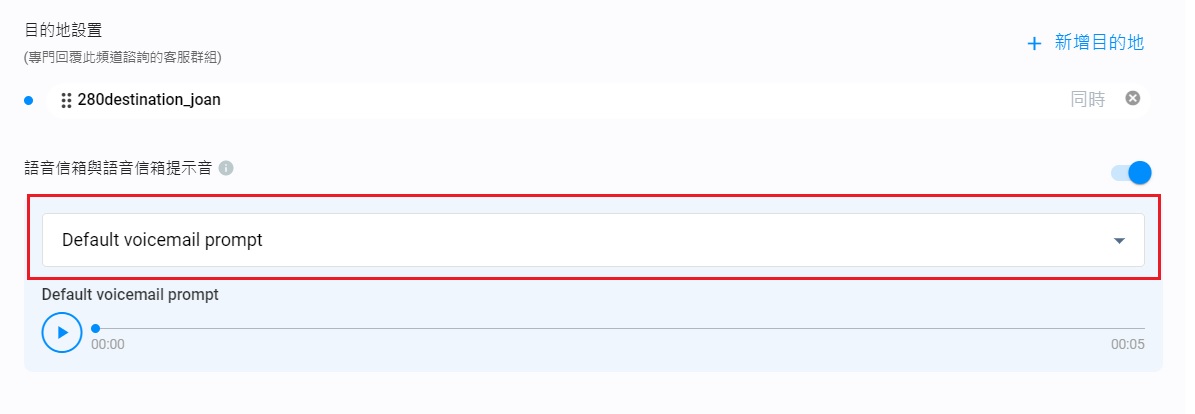
Task: Click the blue dot before 280destination_joan
Action: (28, 100)
